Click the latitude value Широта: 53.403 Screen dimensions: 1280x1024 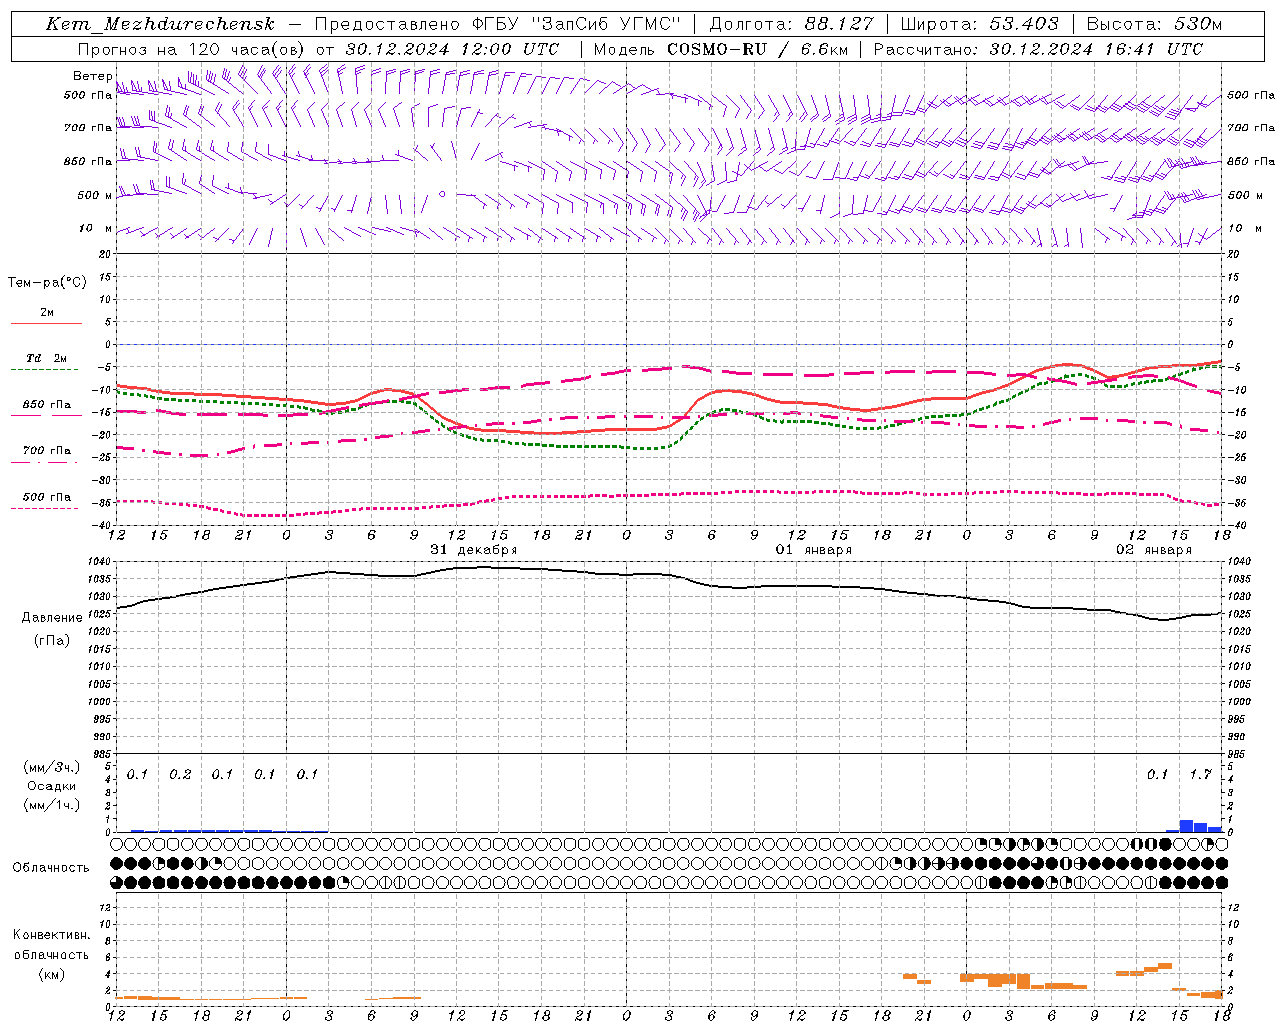tap(980, 24)
